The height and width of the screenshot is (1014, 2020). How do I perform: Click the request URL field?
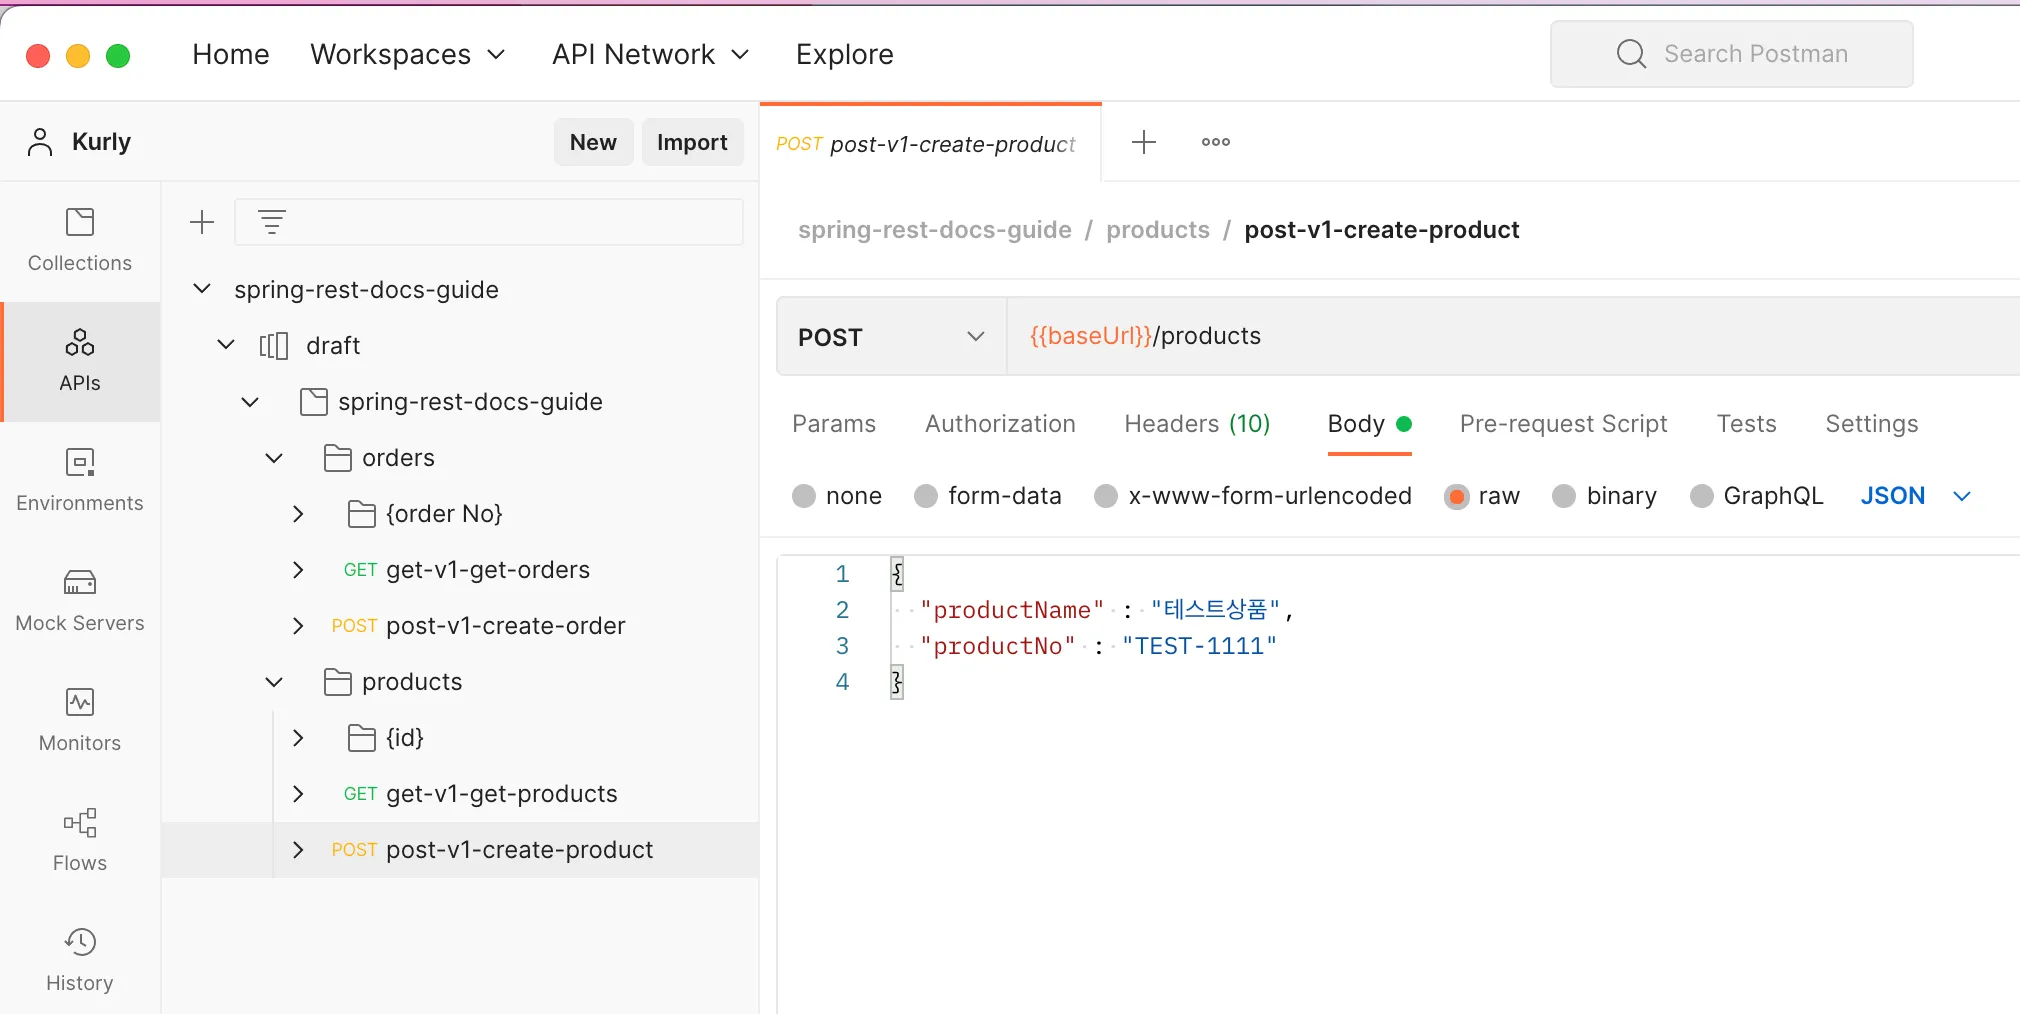pyautogui.click(x=1513, y=337)
